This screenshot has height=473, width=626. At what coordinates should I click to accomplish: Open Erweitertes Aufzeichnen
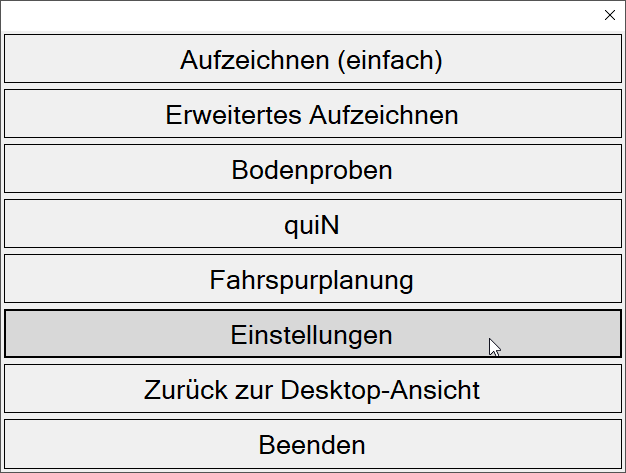(x=312, y=115)
